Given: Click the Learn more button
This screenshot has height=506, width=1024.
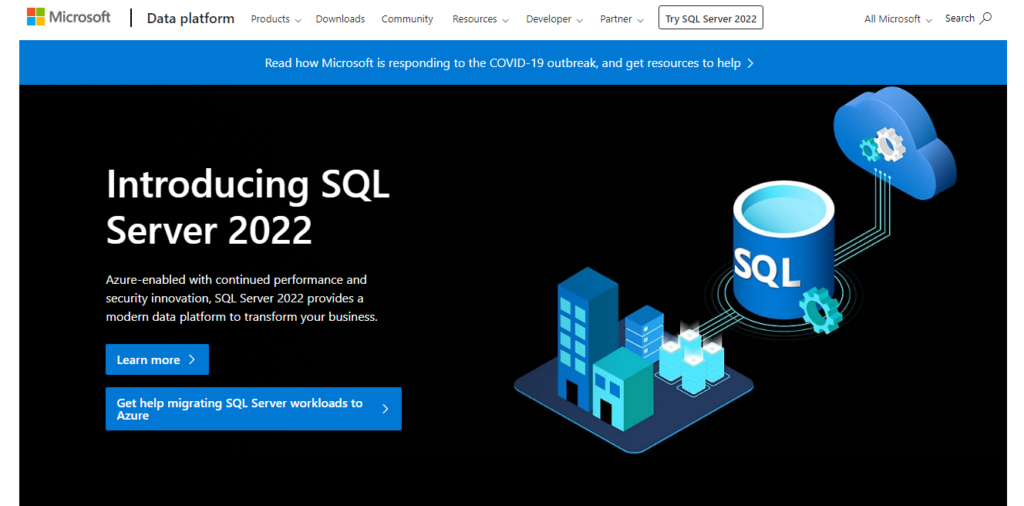Looking at the screenshot, I should [157, 360].
